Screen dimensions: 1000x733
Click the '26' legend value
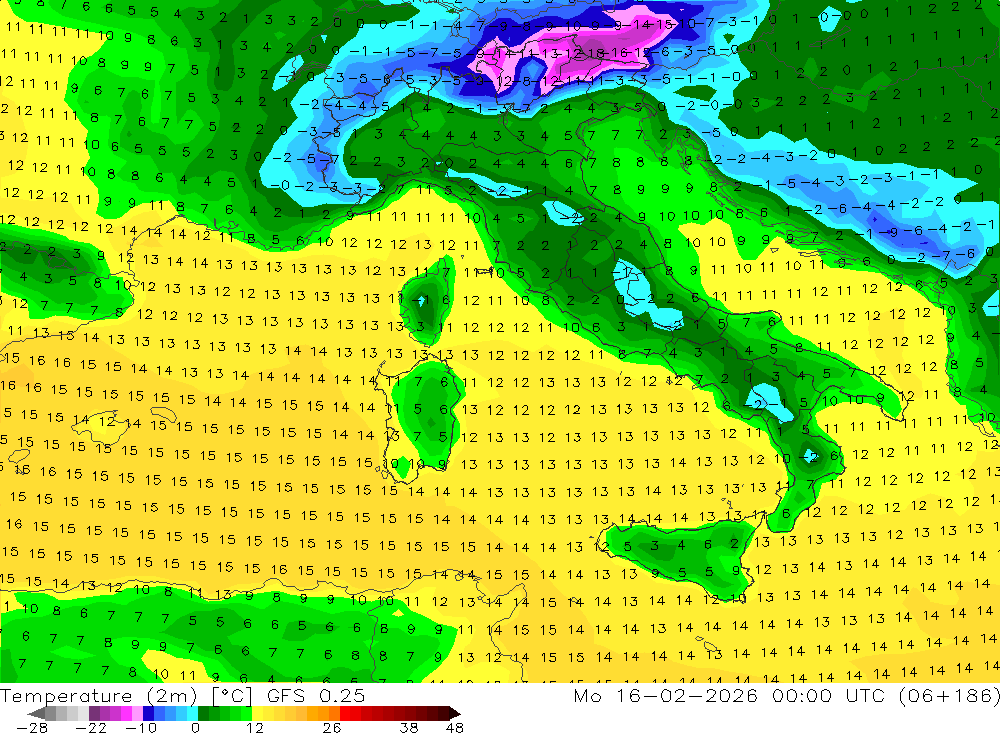(x=332, y=727)
